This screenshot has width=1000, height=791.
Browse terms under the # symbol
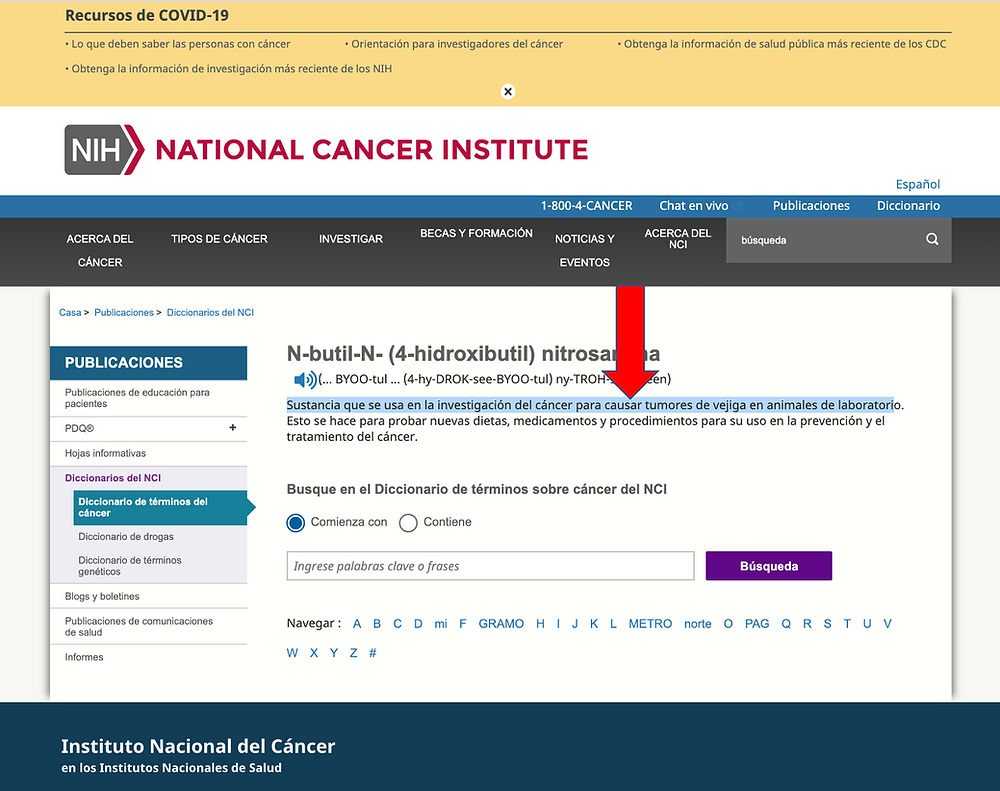coord(372,653)
